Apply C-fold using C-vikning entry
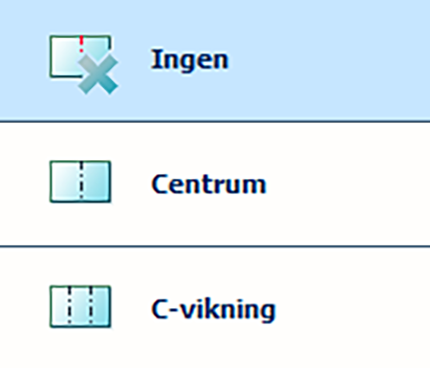This screenshot has height=368, width=430. click(215, 308)
